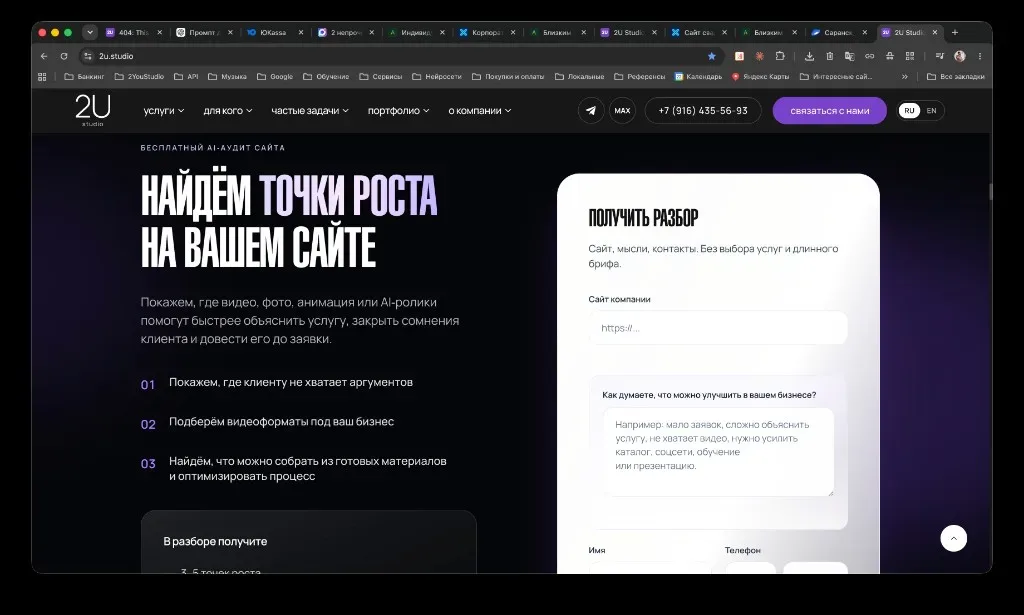Open the 'Сервисы' bookmarks folder
The width and height of the screenshot is (1024, 615).
coord(380,76)
